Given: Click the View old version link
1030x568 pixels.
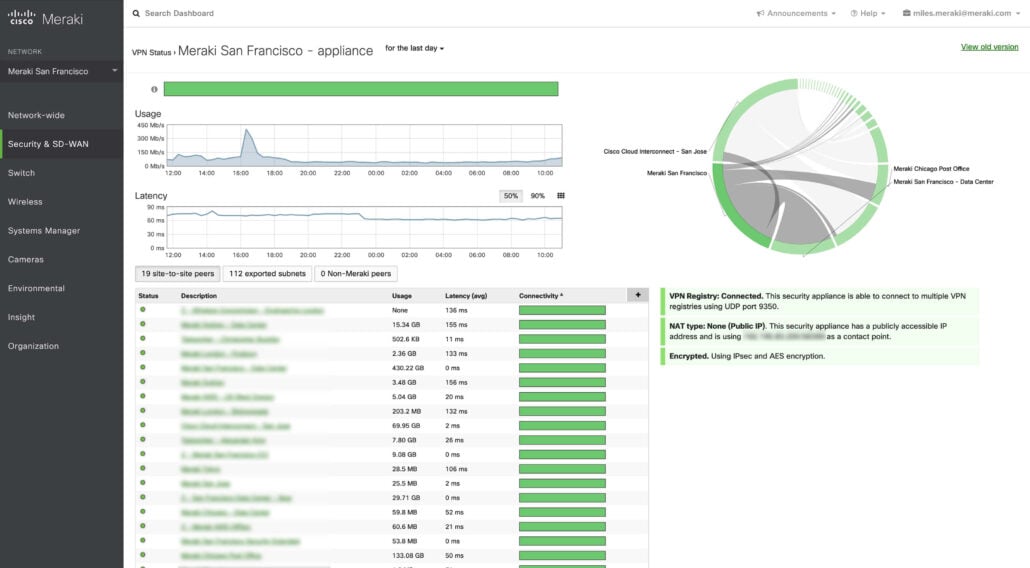Looking at the screenshot, I should 989,47.
